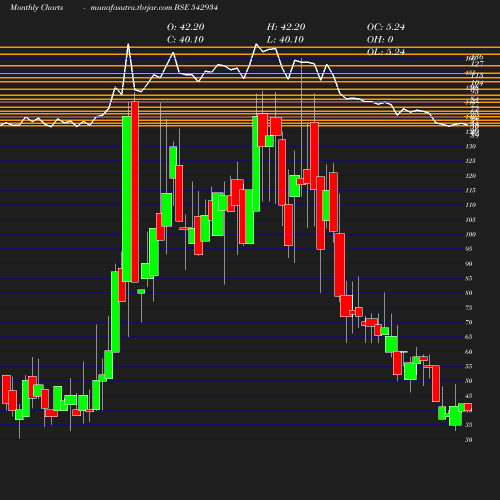
Task: Click the 120 price axis label
Action: coord(470,176)
